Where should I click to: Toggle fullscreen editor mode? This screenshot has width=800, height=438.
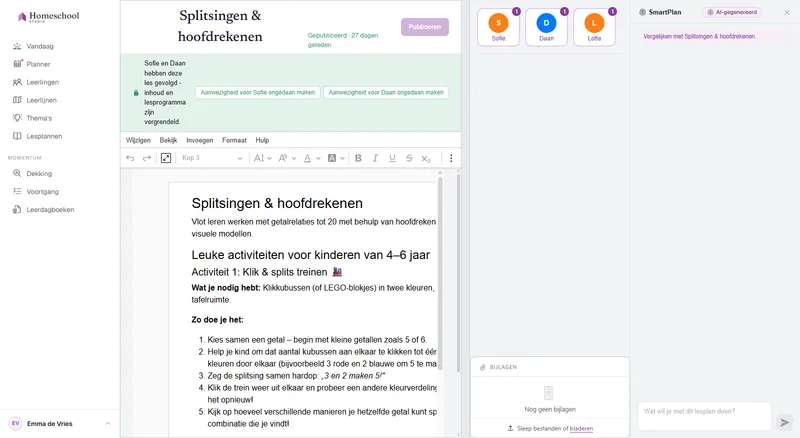click(x=166, y=158)
